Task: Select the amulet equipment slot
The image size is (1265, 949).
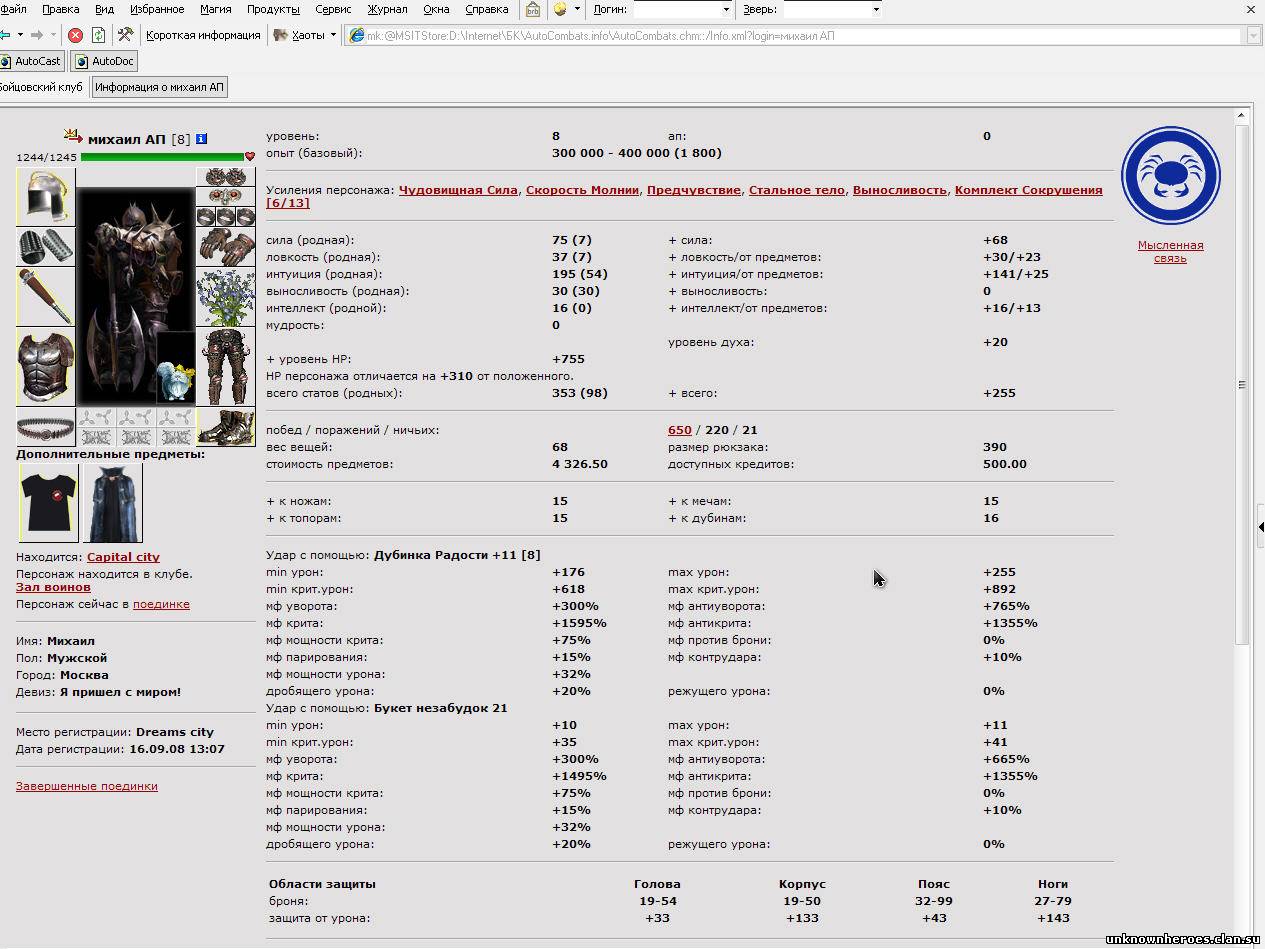Action: click(x=226, y=197)
